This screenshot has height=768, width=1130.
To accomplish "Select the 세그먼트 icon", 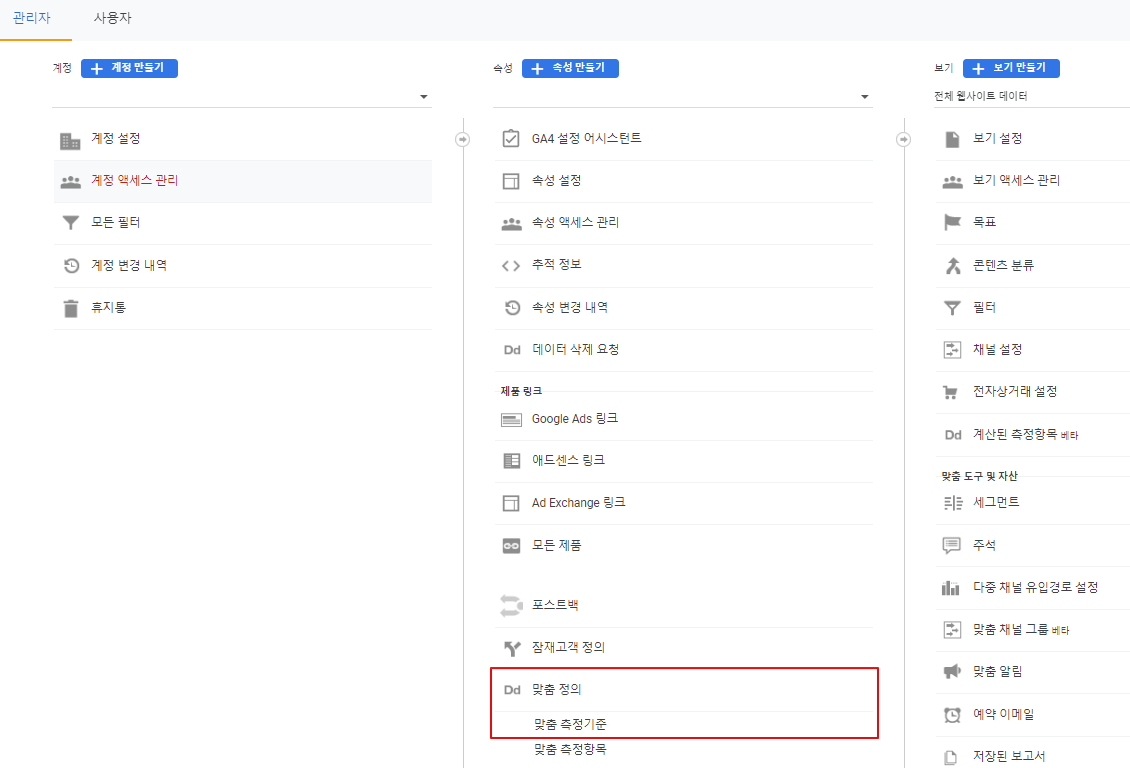I will 951,502.
